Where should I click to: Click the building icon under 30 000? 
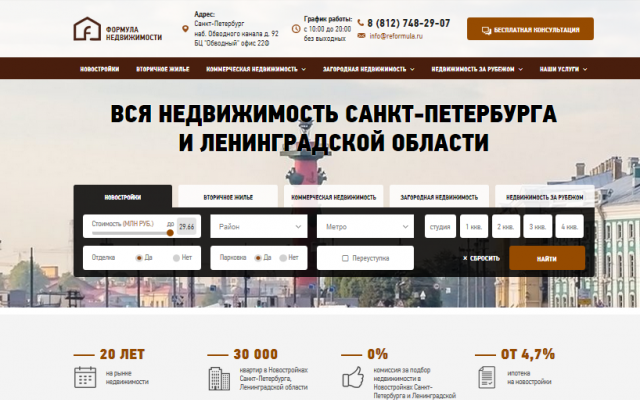pos(219,378)
